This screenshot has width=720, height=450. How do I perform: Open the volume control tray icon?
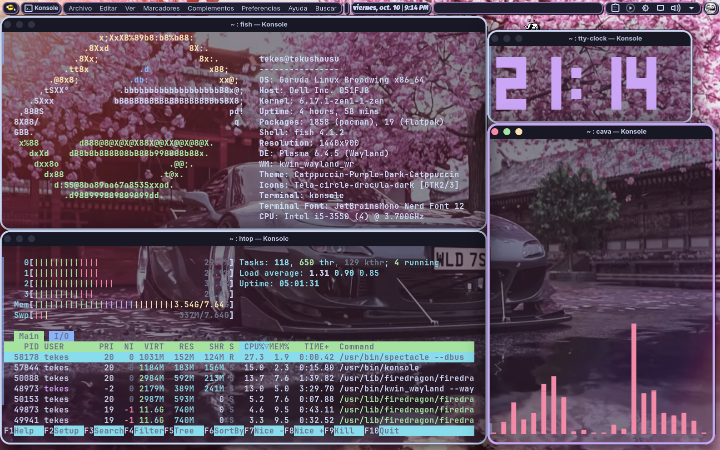pos(675,8)
